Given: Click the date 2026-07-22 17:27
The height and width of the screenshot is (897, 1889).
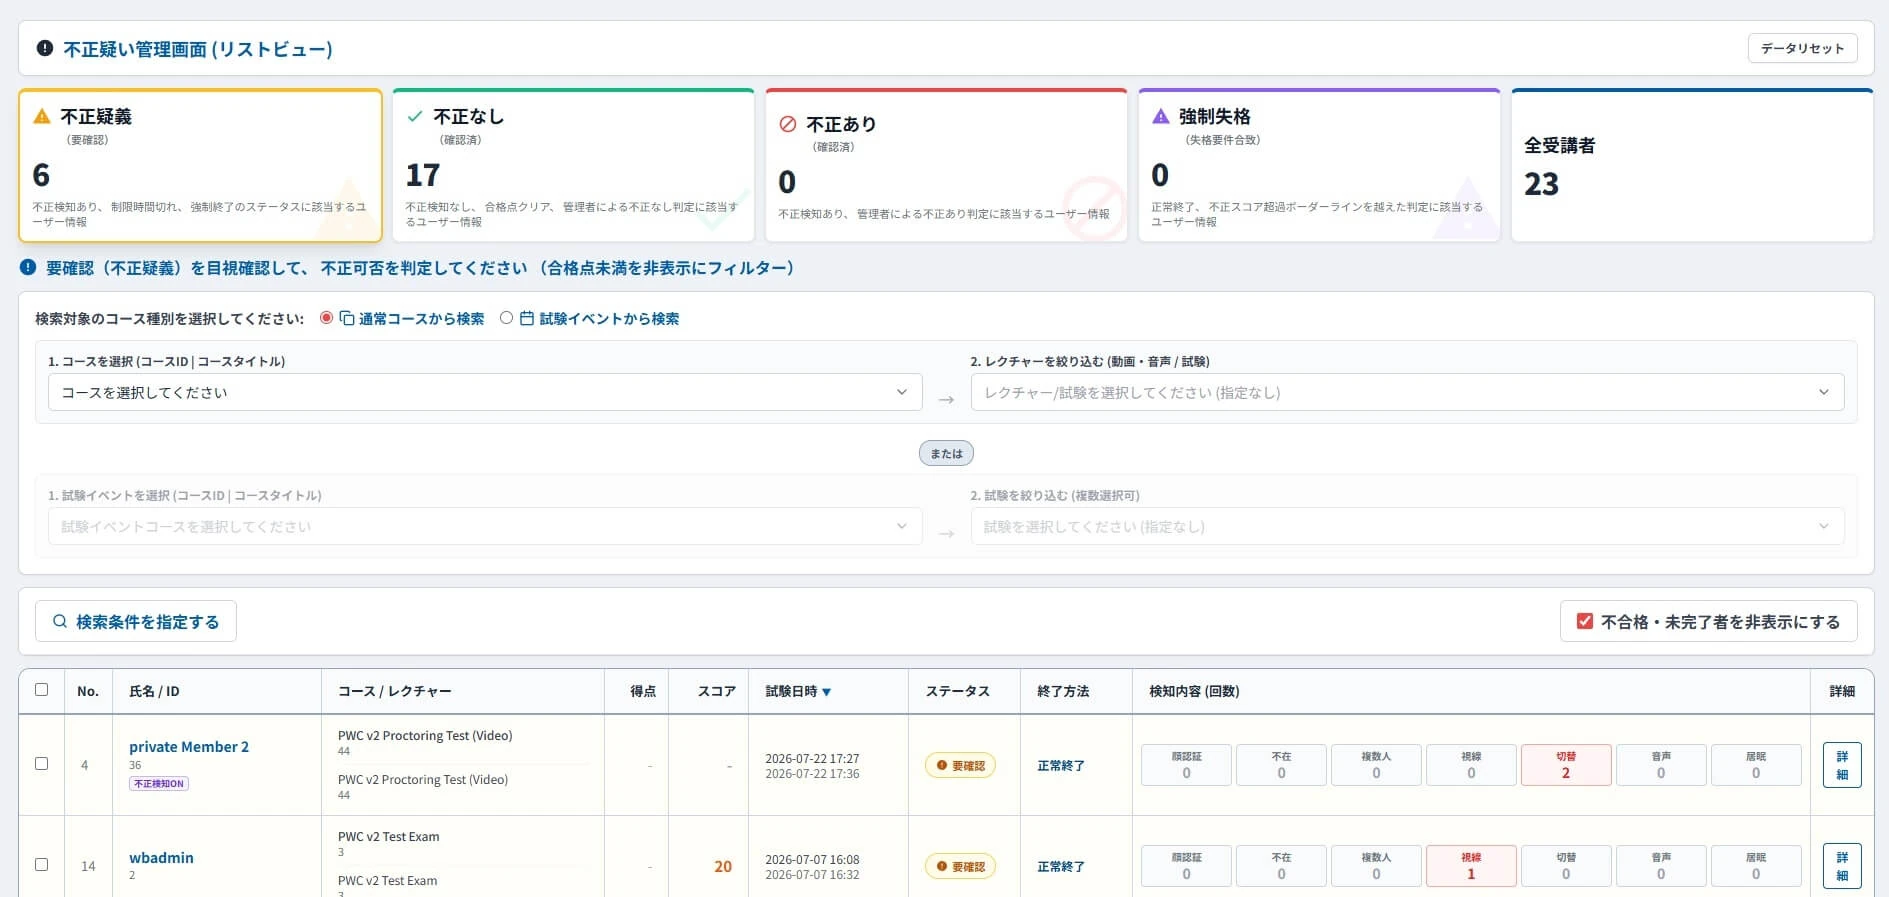Looking at the screenshot, I should (812, 758).
